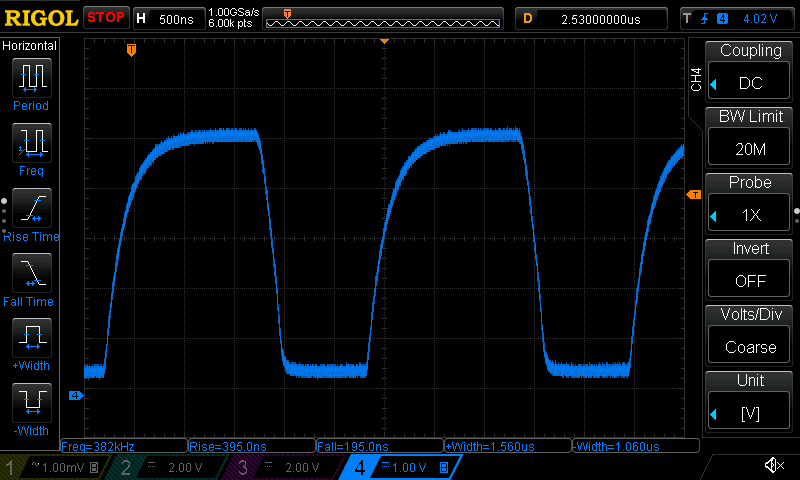Click the channel 1 bandwidth limit B icon

coord(94,467)
